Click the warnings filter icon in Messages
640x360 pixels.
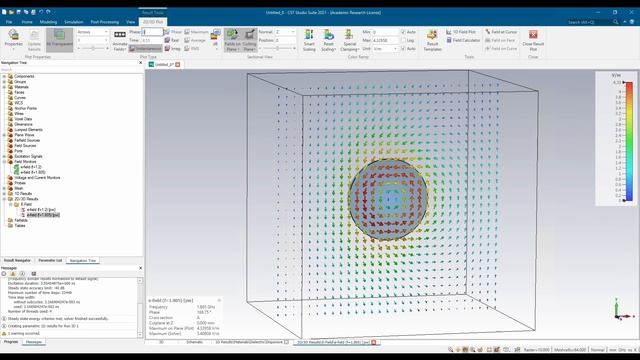(13, 274)
